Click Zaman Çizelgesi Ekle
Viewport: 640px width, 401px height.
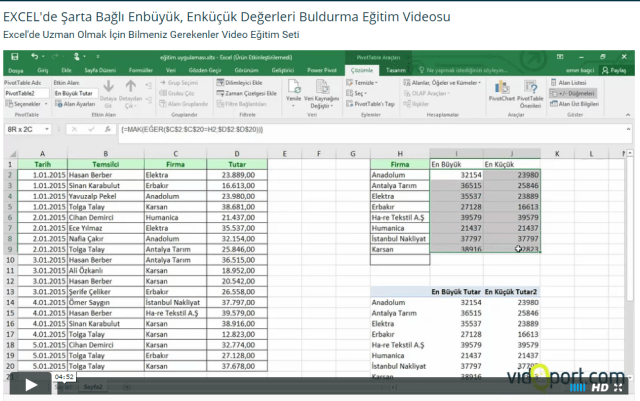click(x=247, y=93)
